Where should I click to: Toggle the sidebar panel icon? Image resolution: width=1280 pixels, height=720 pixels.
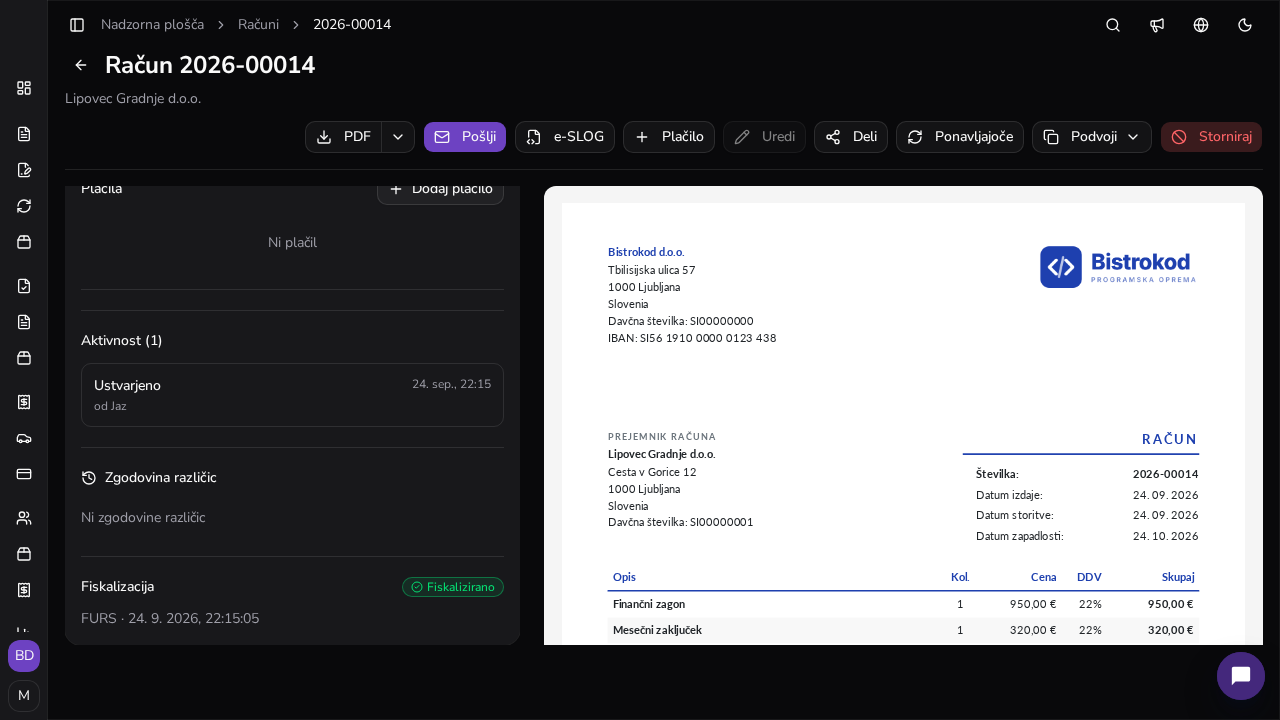(x=77, y=25)
